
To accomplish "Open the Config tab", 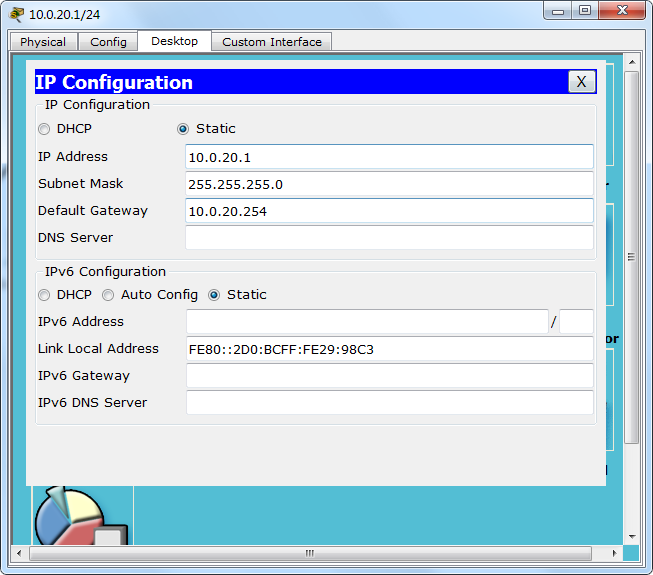I will [x=108, y=42].
